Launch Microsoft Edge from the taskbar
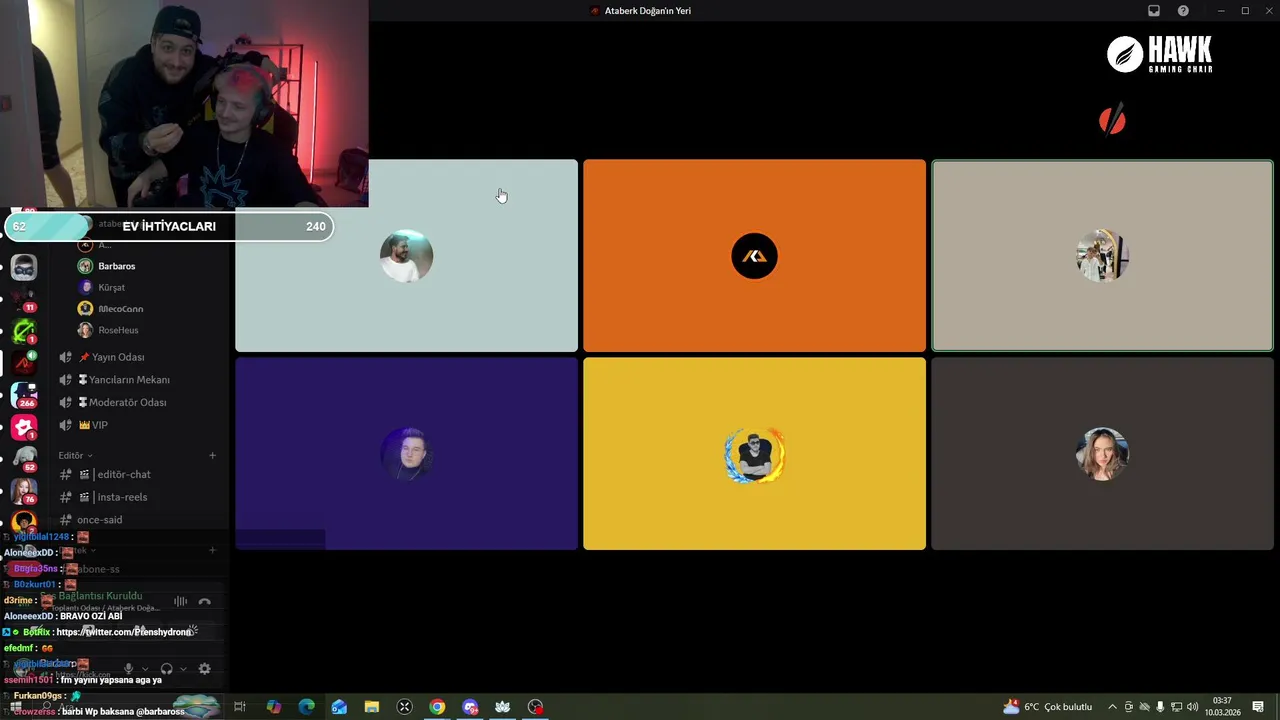The image size is (1280, 720). [306, 707]
